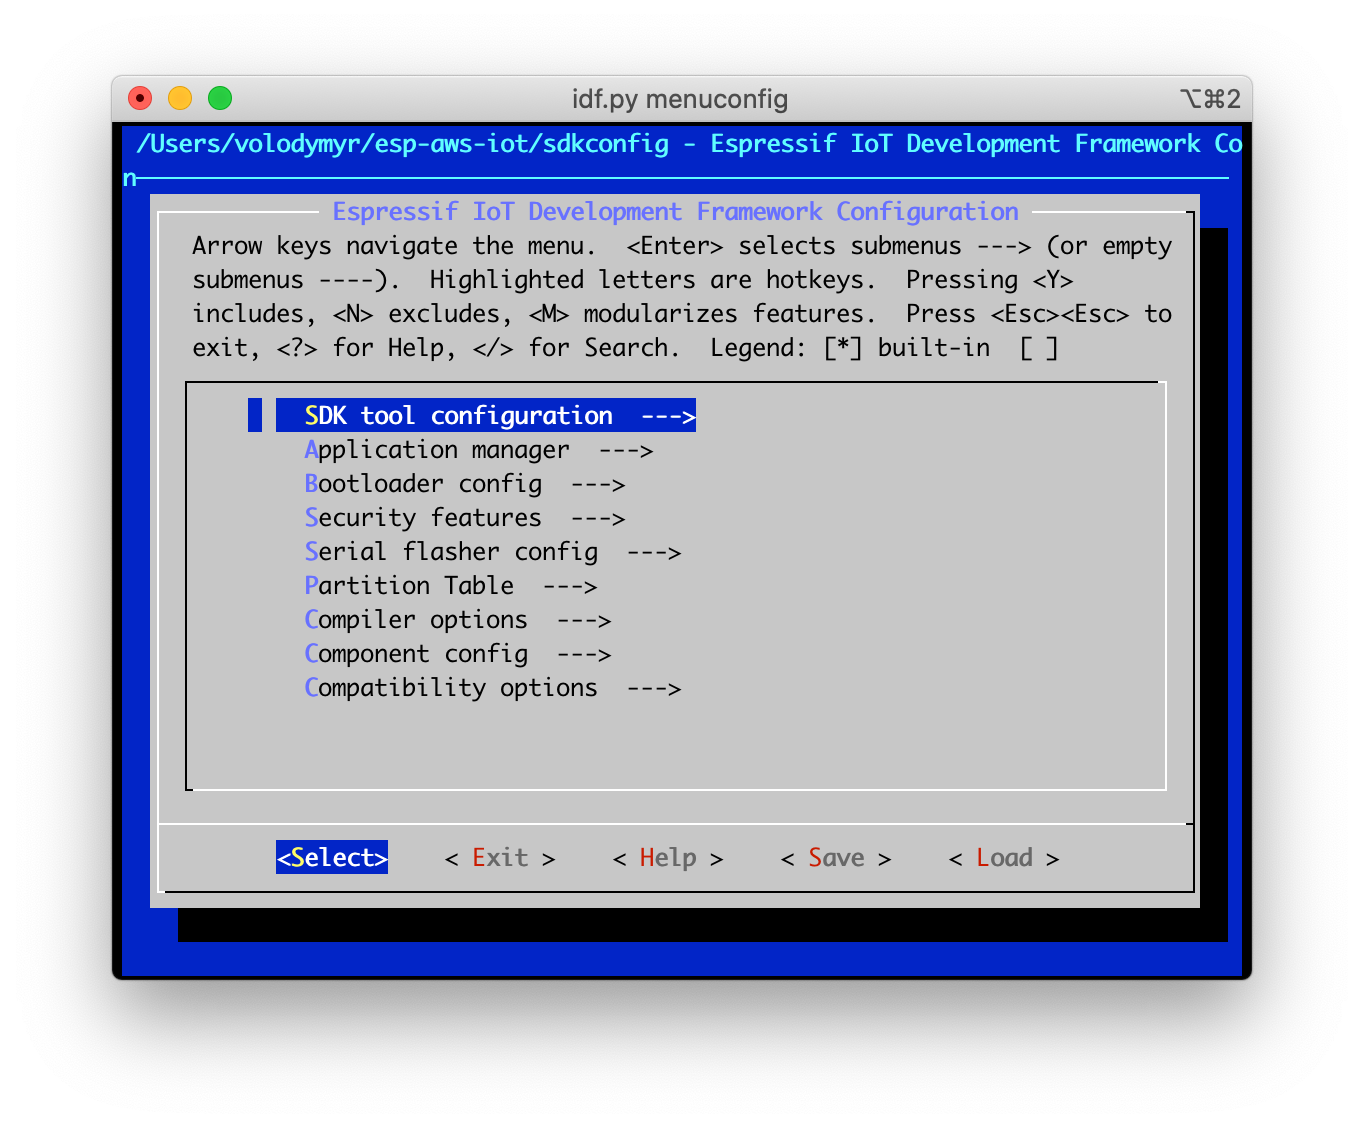
Task: Select Bootloader config menu entry
Action: pyautogui.click(x=423, y=484)
